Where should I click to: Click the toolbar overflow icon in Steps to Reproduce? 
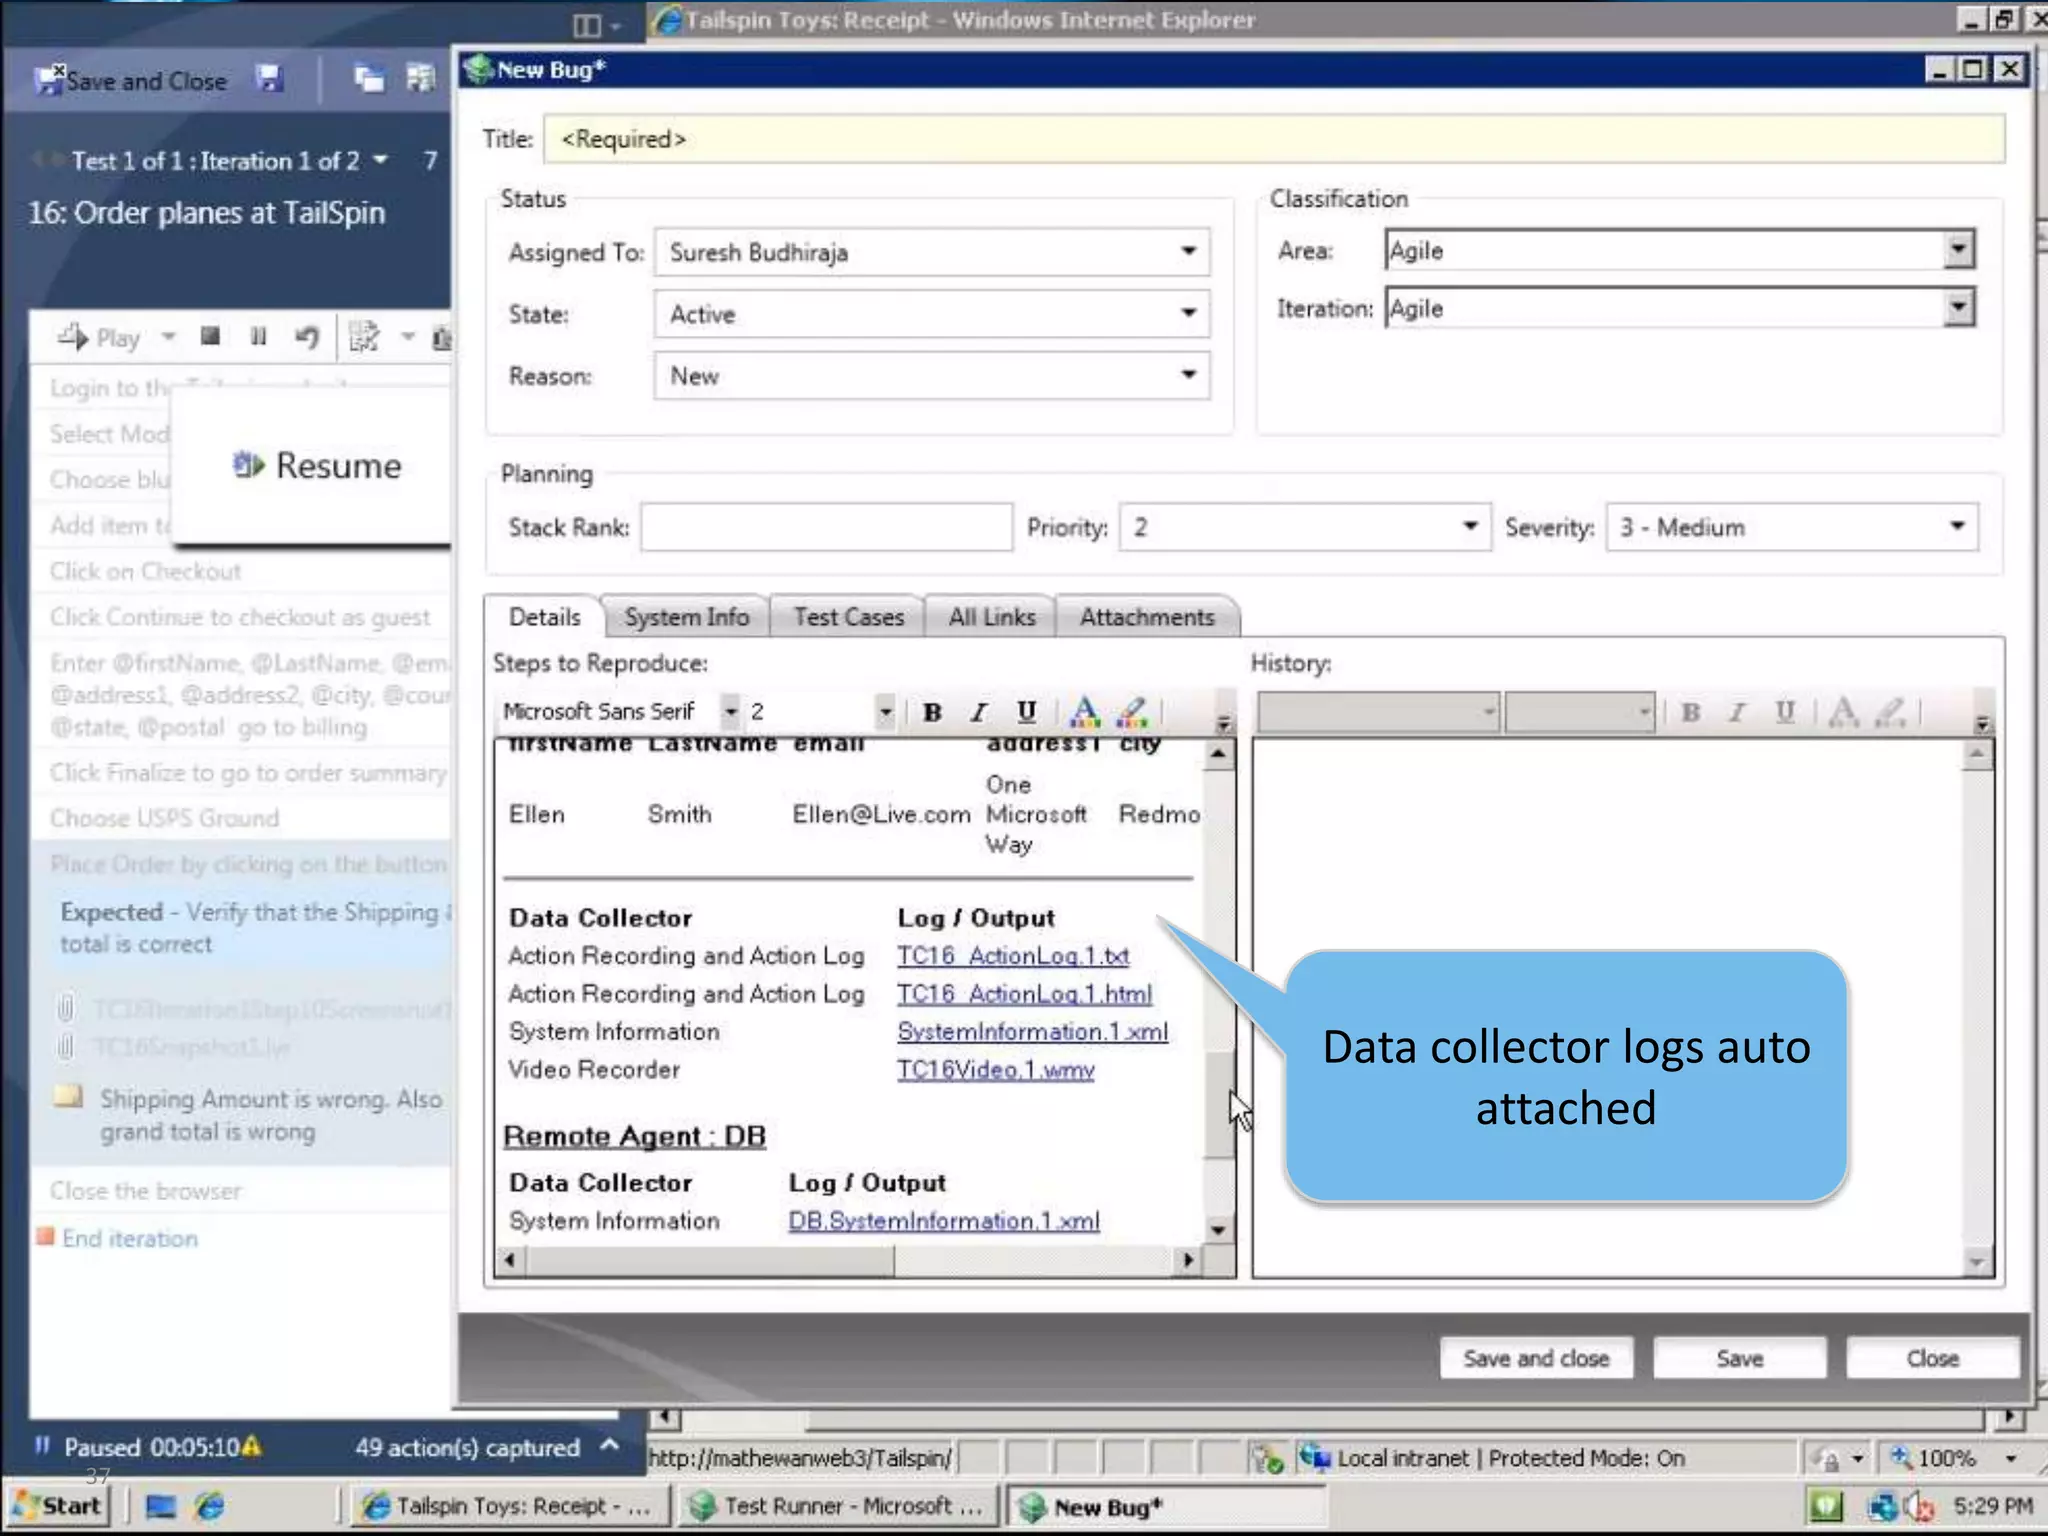(1223, 721)
